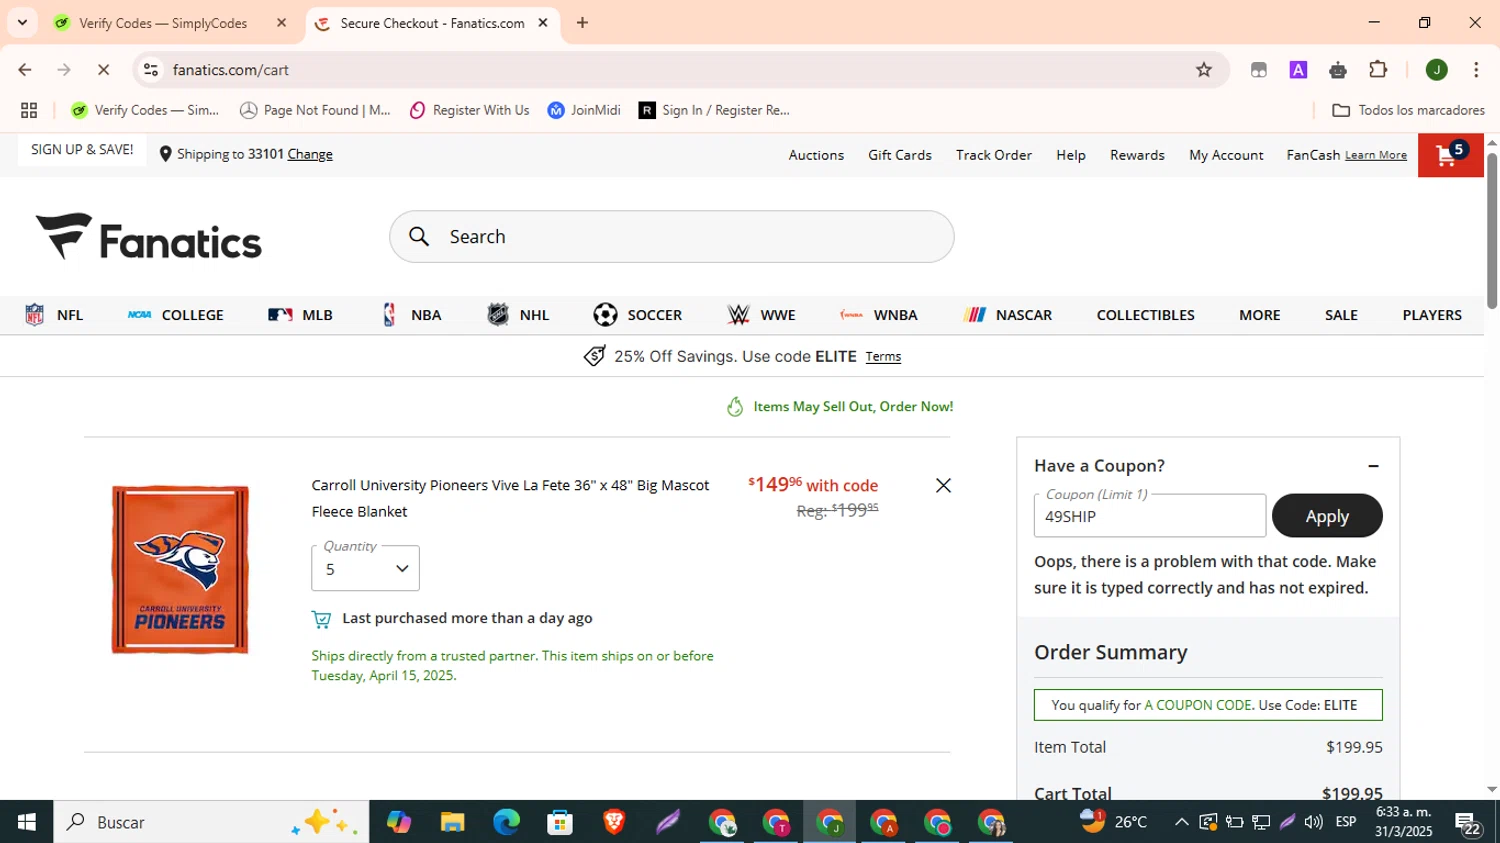
Task: Click the address bar URL
Action: tap(231, 70)
